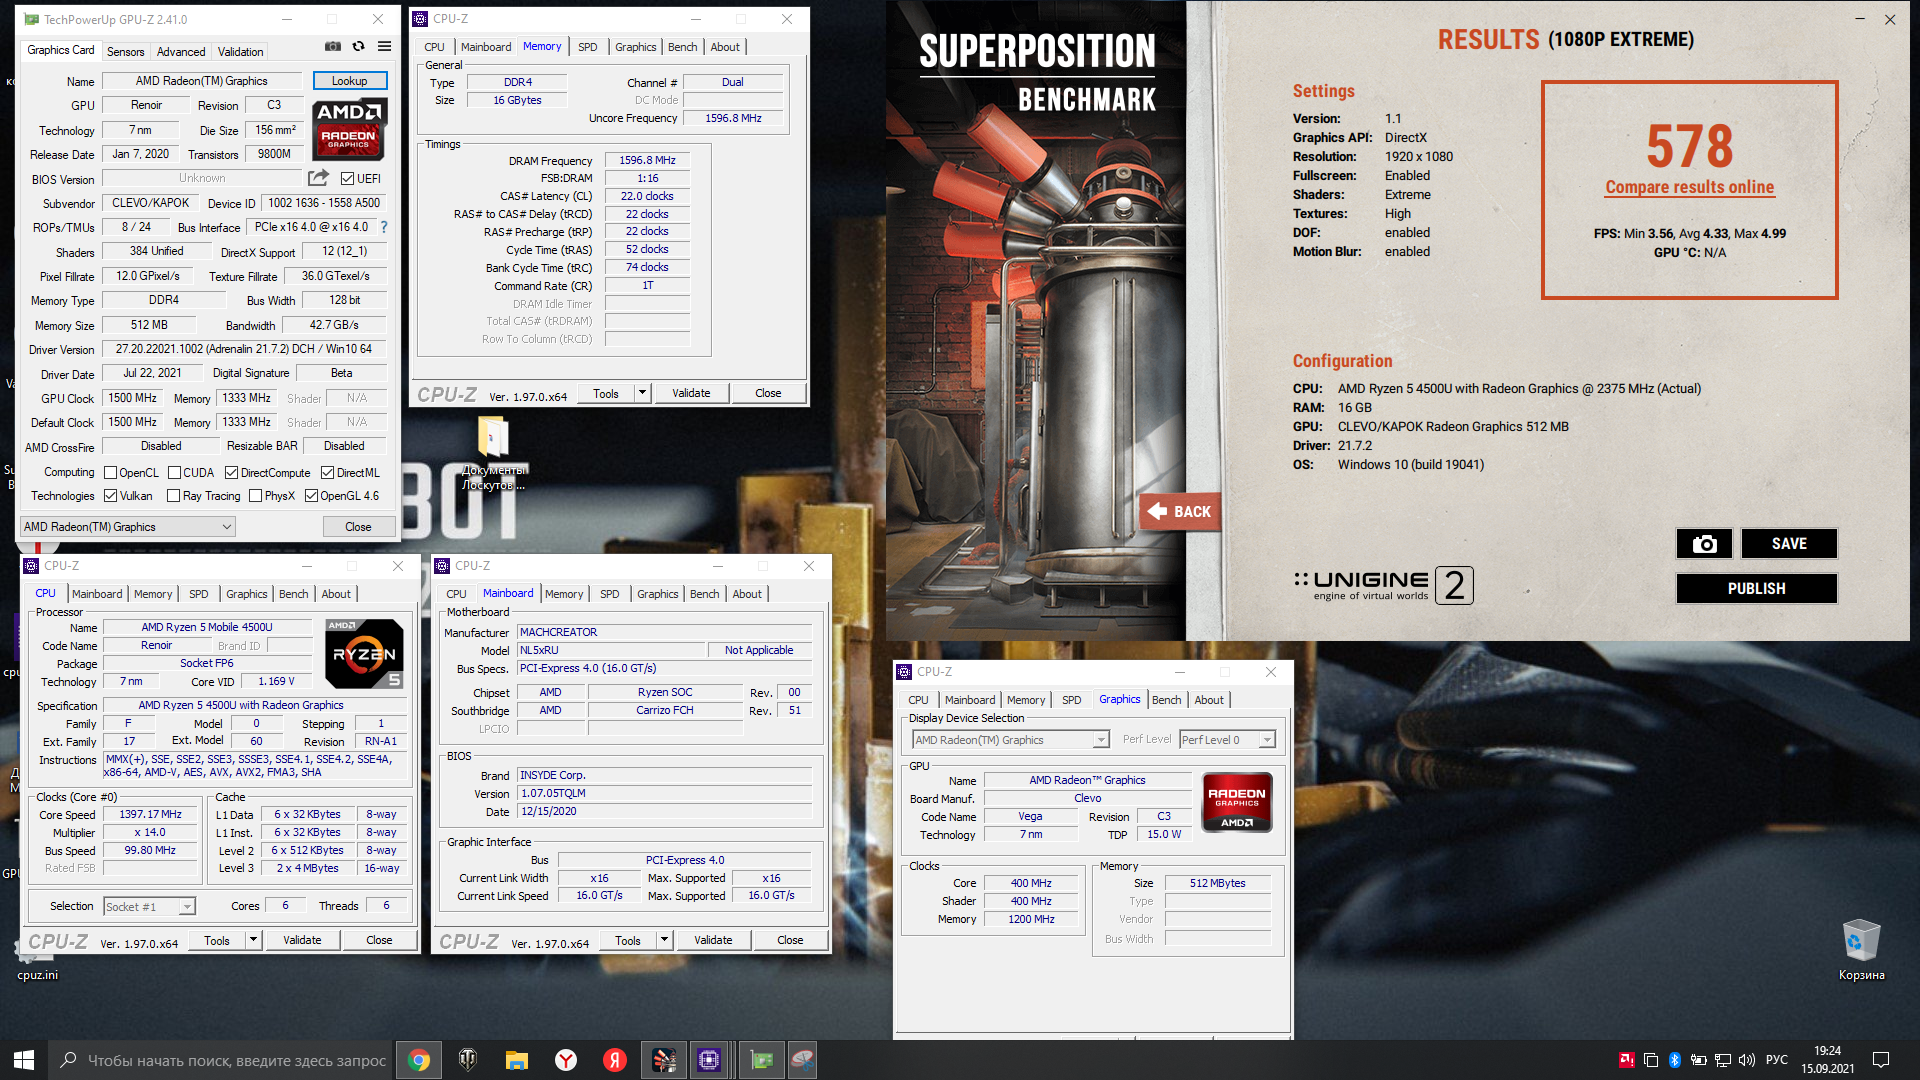
Task: Click the РУС language indicator
Action: (1777, 1060)
